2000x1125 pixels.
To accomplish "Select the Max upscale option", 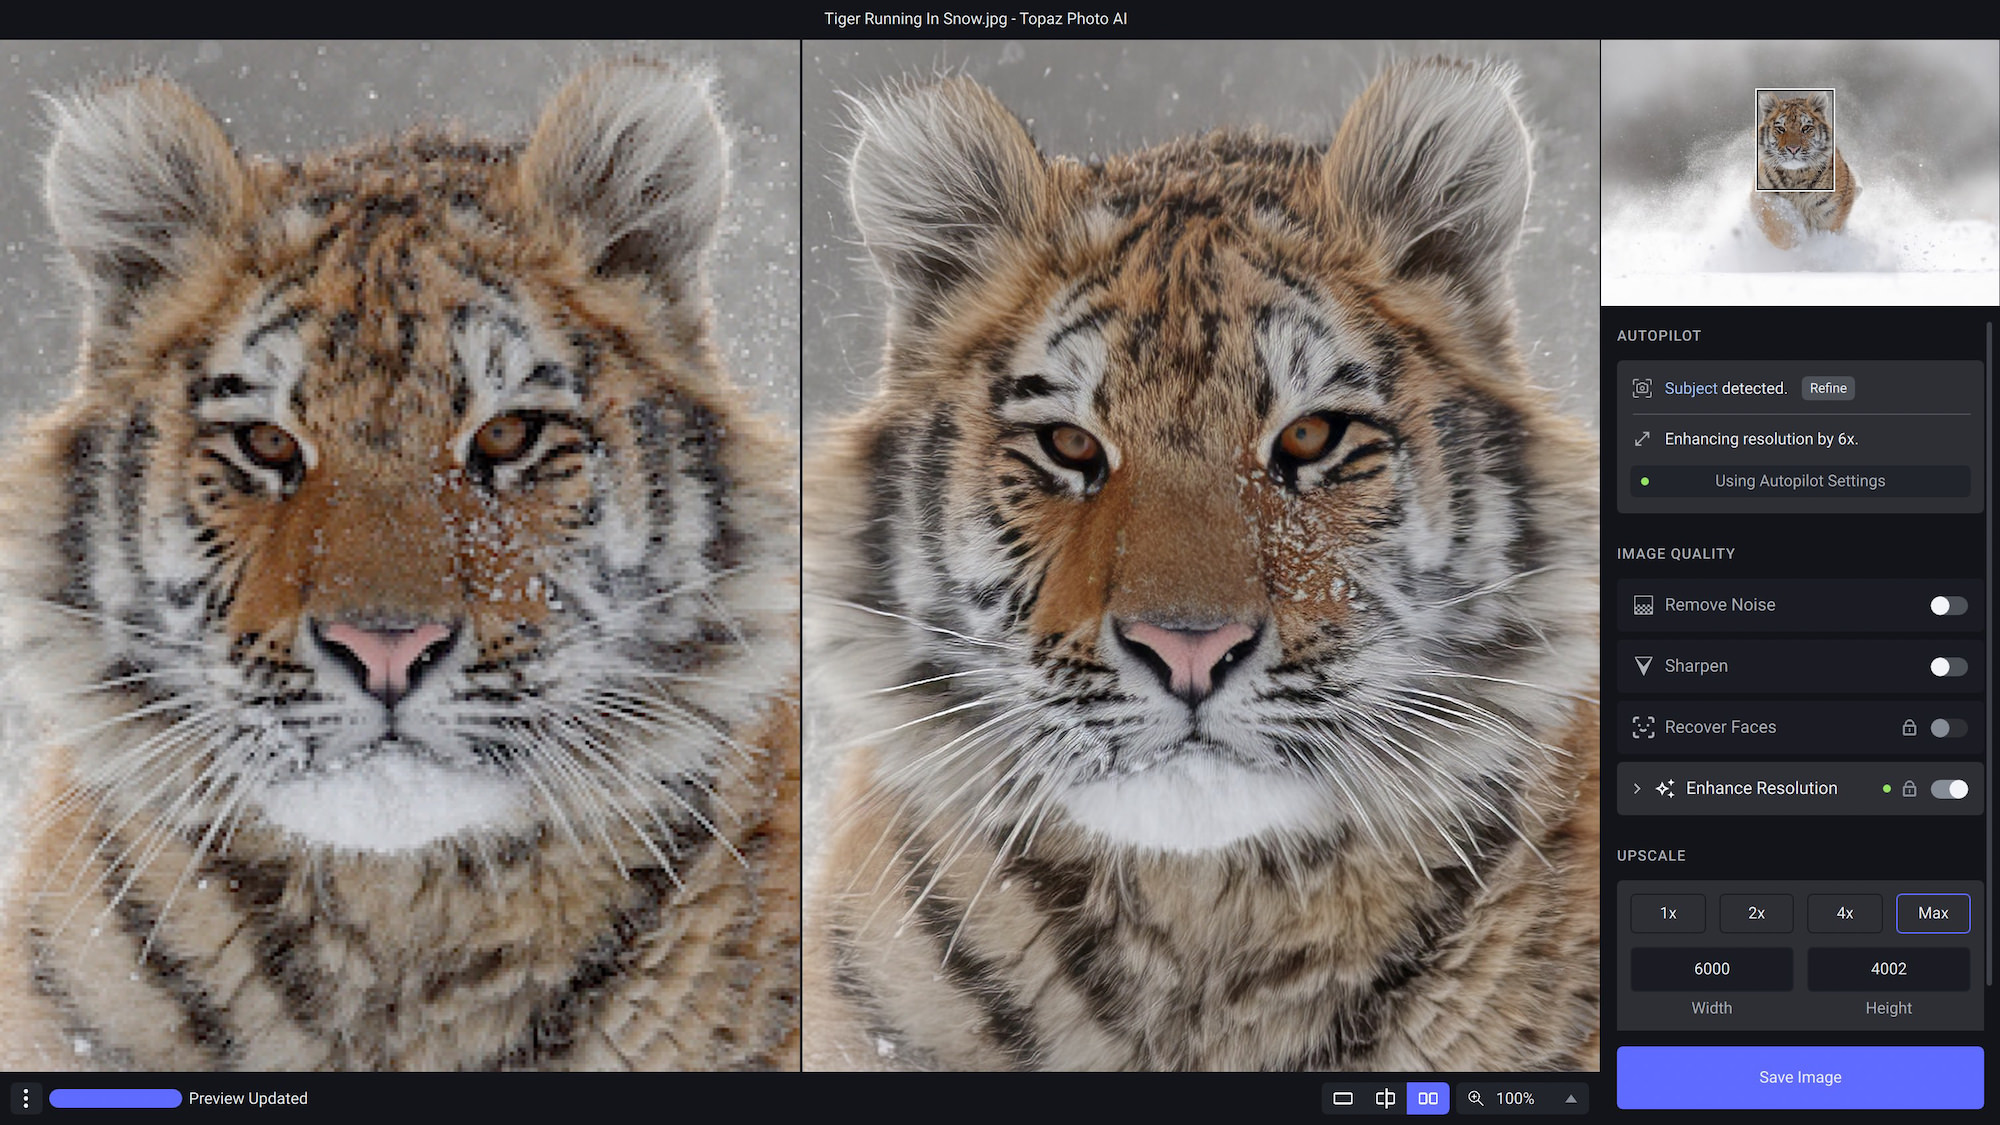I will tap(1933, 913).
